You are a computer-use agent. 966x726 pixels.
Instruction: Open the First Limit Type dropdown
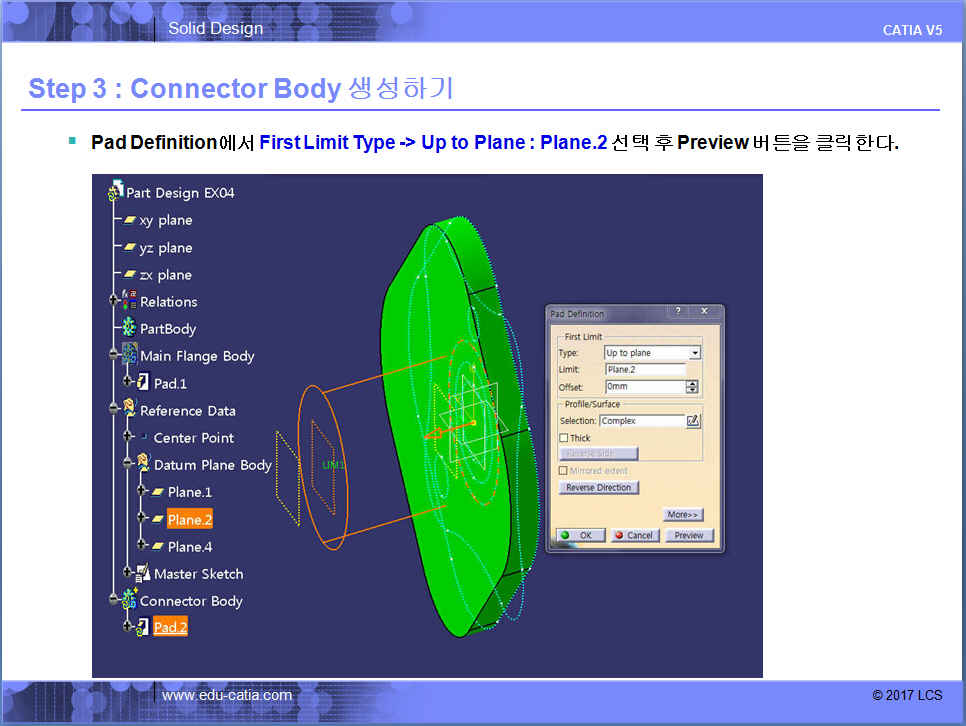pos(695,353)
